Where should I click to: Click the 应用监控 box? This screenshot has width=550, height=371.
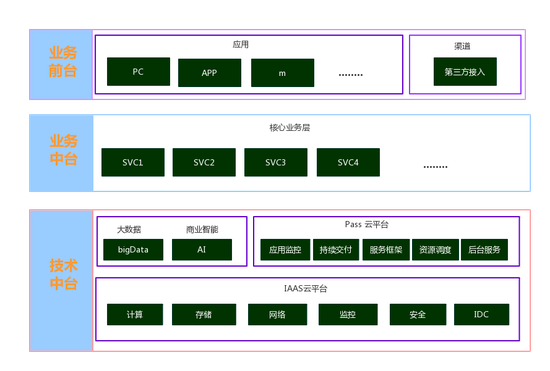pos(285,250)
